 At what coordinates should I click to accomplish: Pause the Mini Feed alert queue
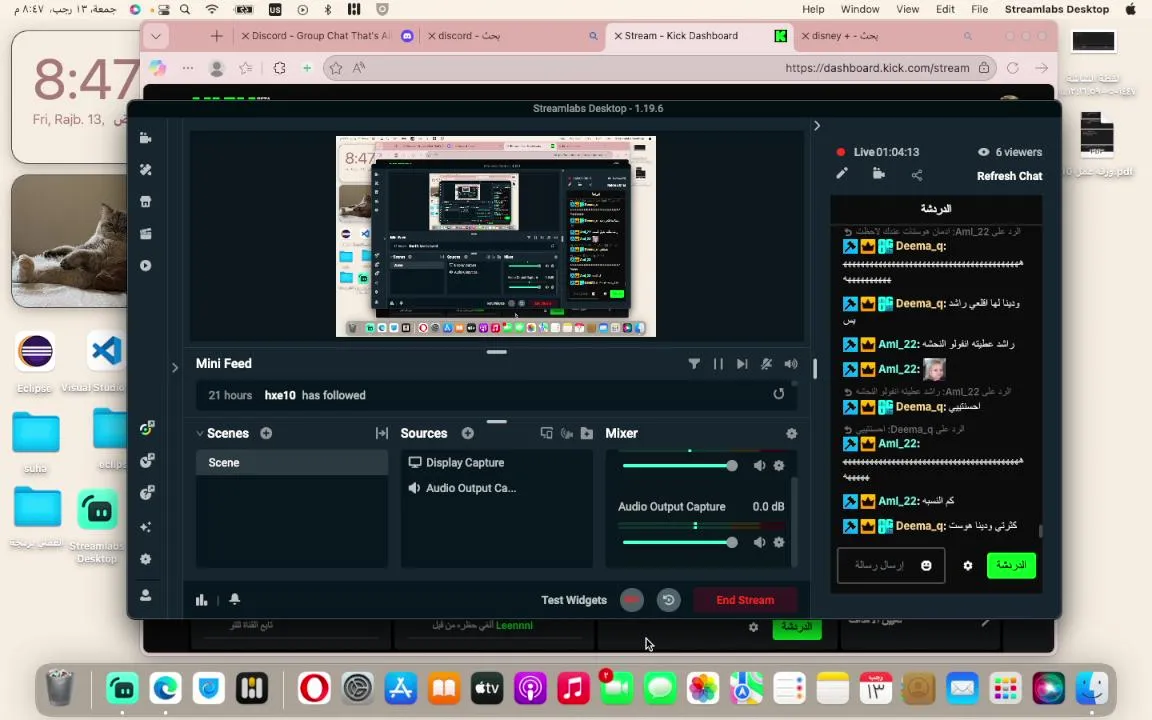coord(718,364)
